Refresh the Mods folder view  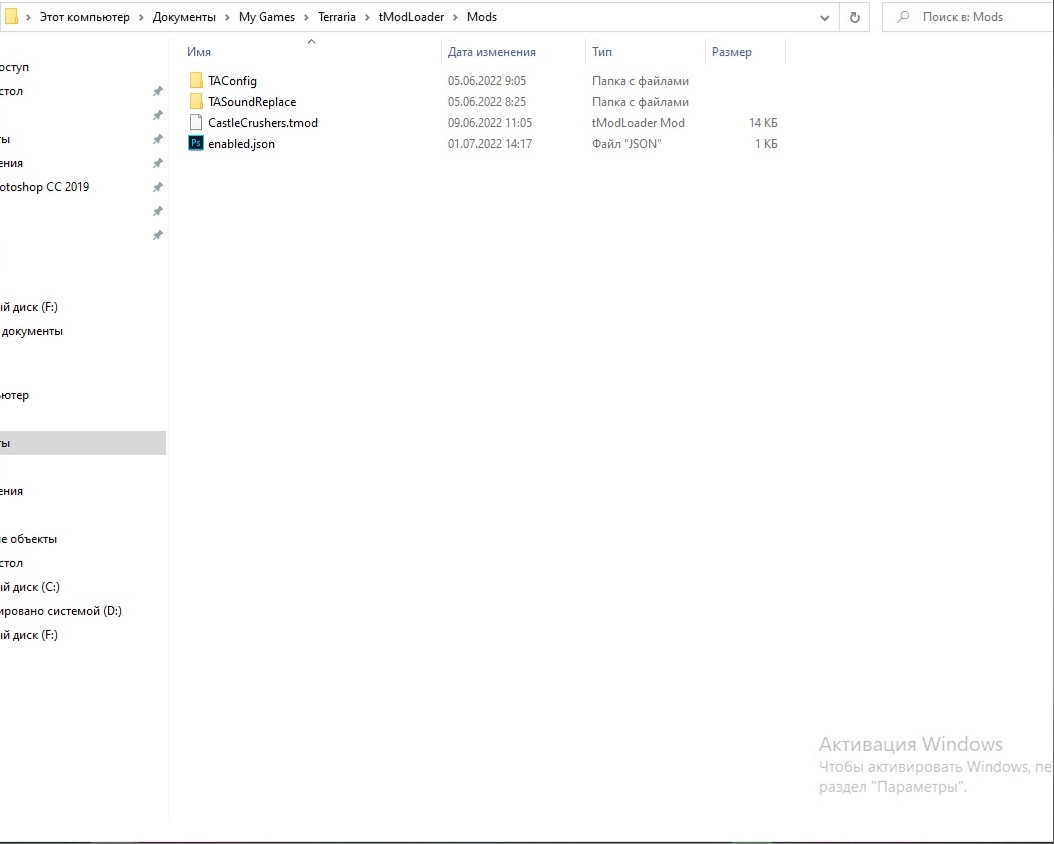point(854,17)
